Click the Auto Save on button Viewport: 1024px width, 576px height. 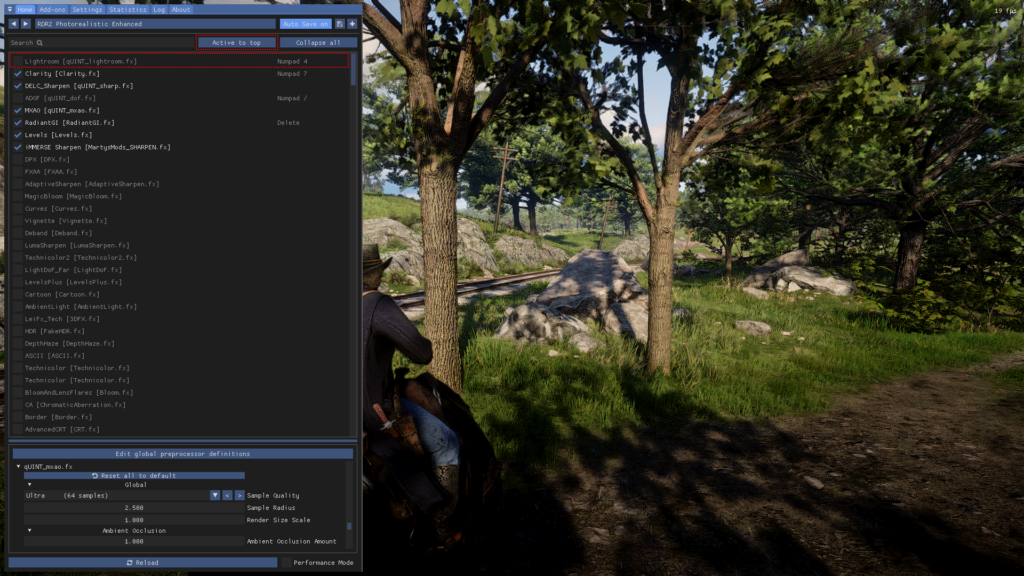[x=306, y=24]
